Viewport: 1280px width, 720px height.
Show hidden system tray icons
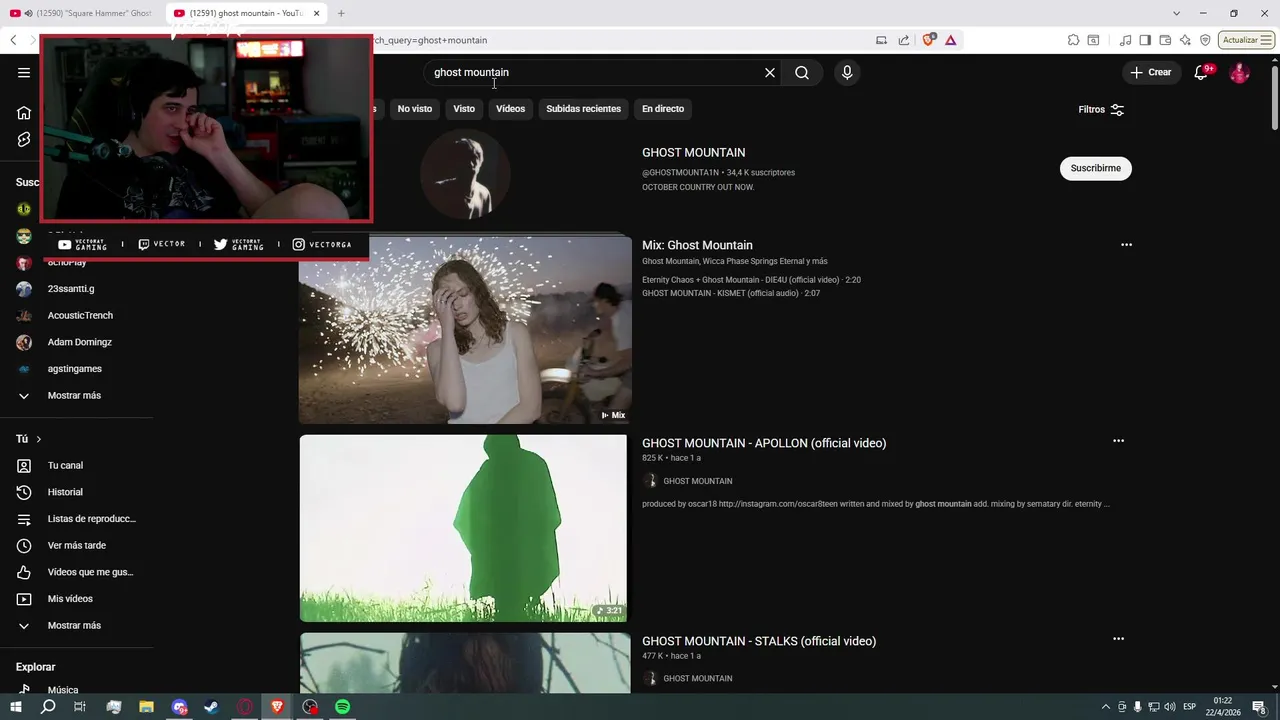click(1105, 707)
